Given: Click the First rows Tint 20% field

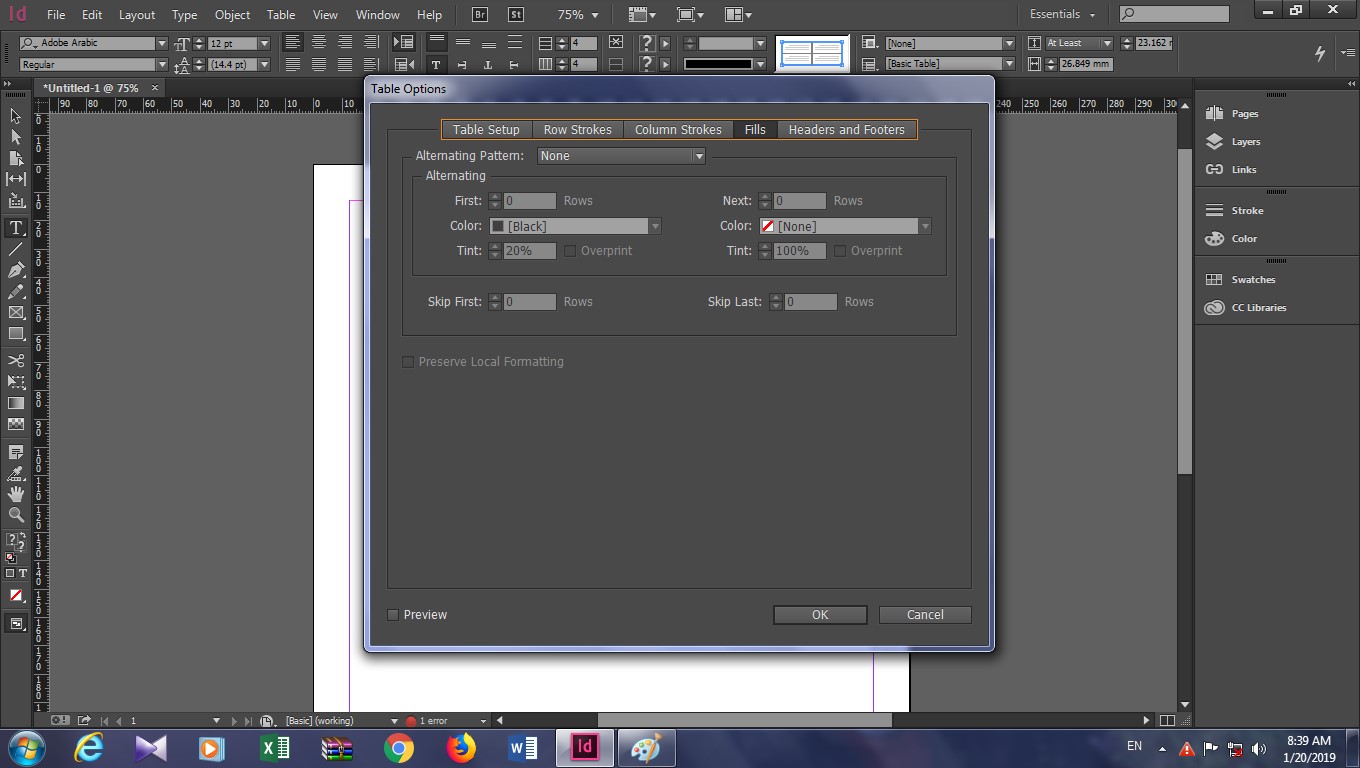Looking at the screenshot, I should [x=529, y=251].
